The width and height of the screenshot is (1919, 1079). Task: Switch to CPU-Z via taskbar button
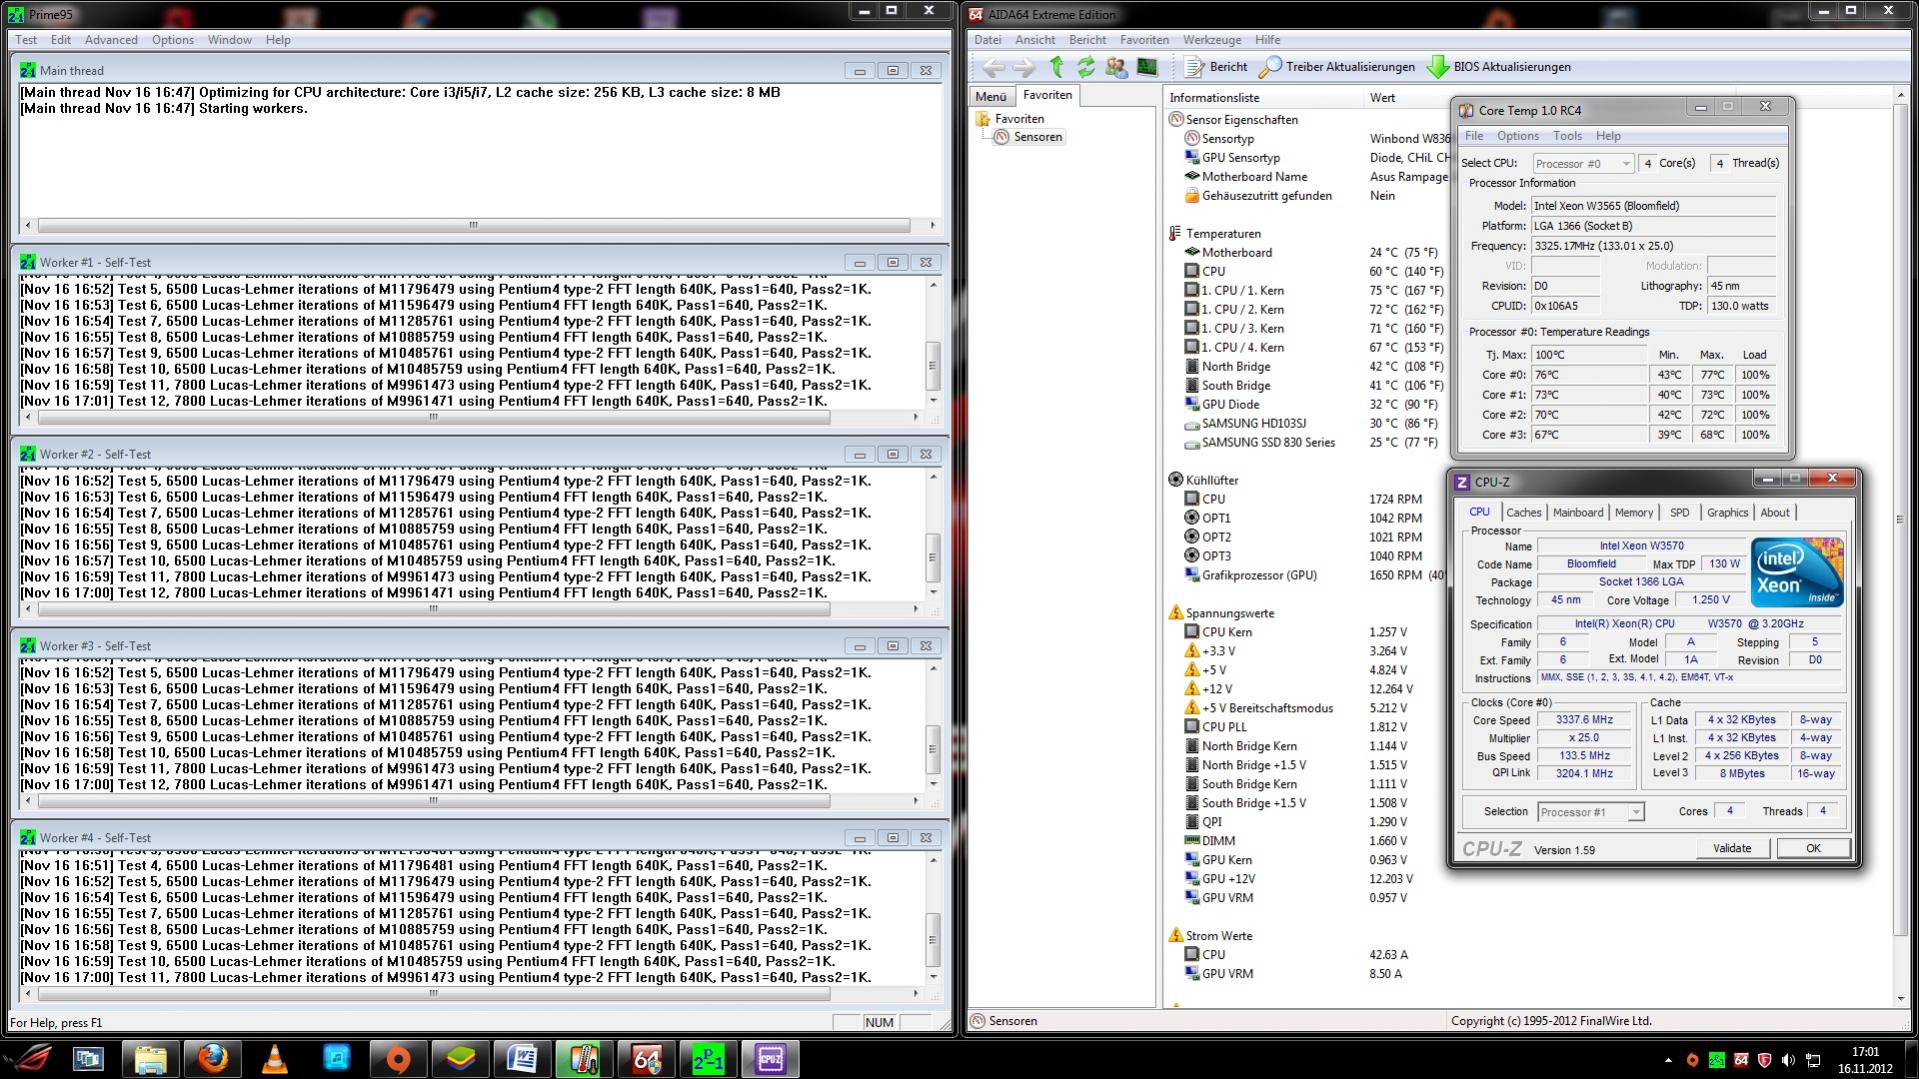point(770,1058)
